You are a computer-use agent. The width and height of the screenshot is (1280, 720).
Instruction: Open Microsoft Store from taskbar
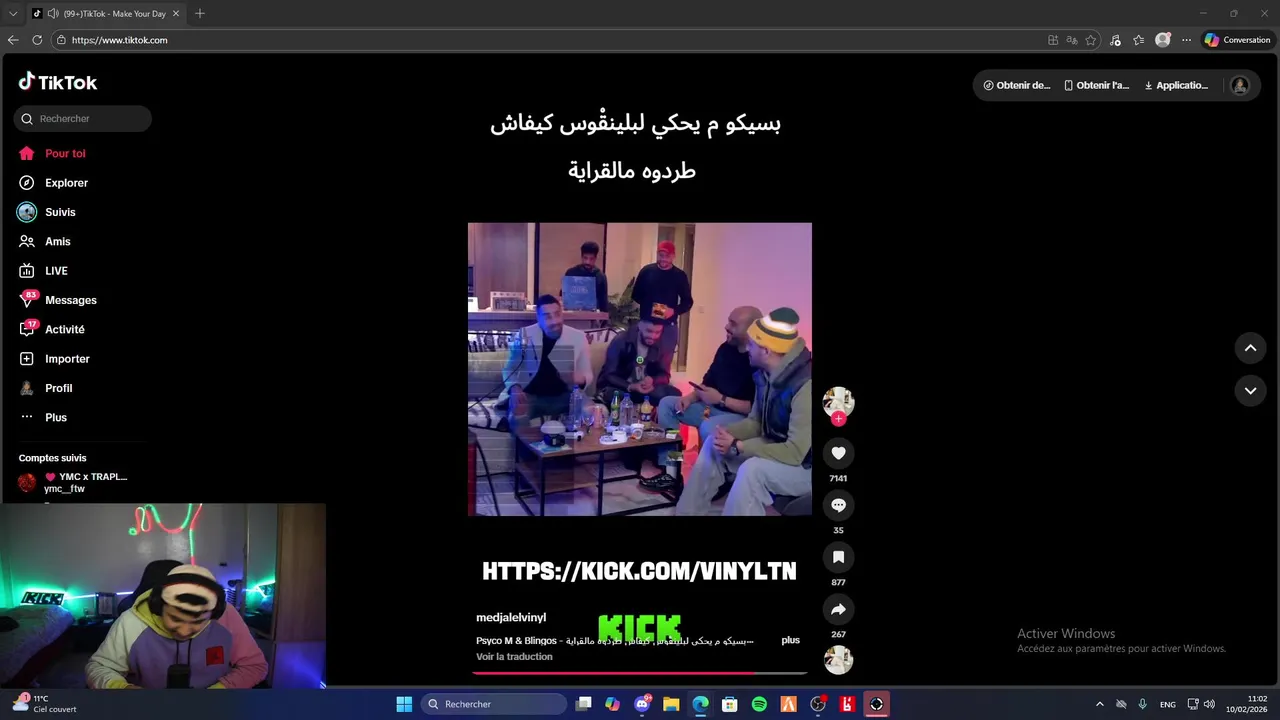(x=730, y=704)
